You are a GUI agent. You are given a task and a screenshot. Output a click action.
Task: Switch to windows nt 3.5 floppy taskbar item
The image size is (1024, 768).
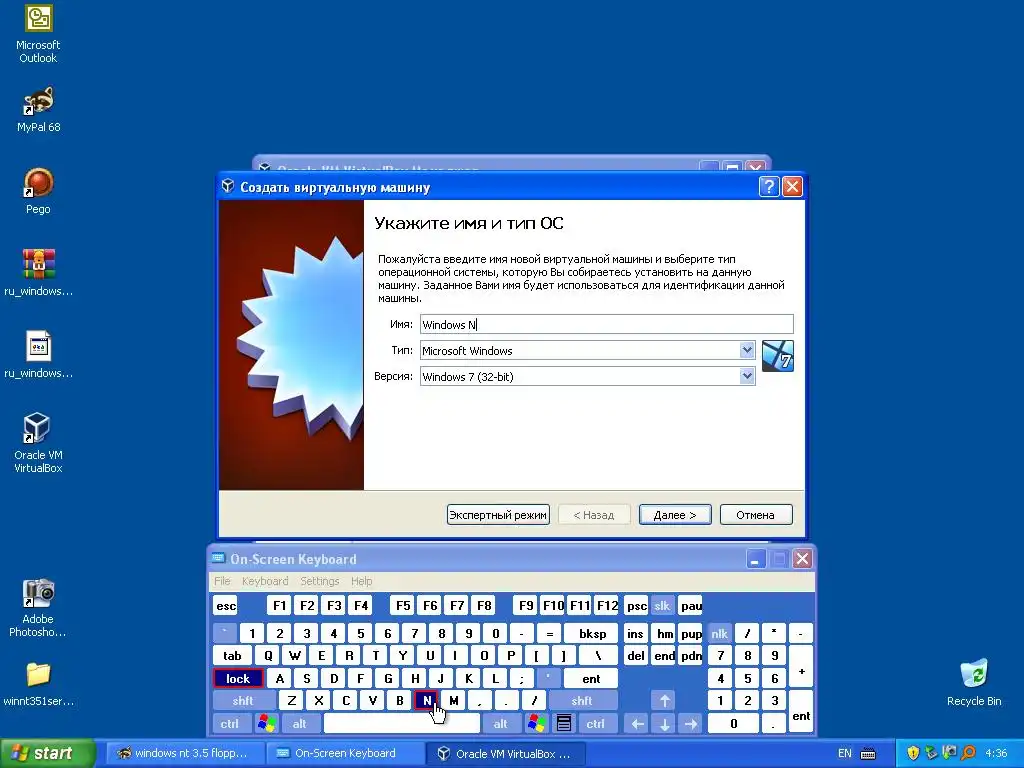point(183,753)
